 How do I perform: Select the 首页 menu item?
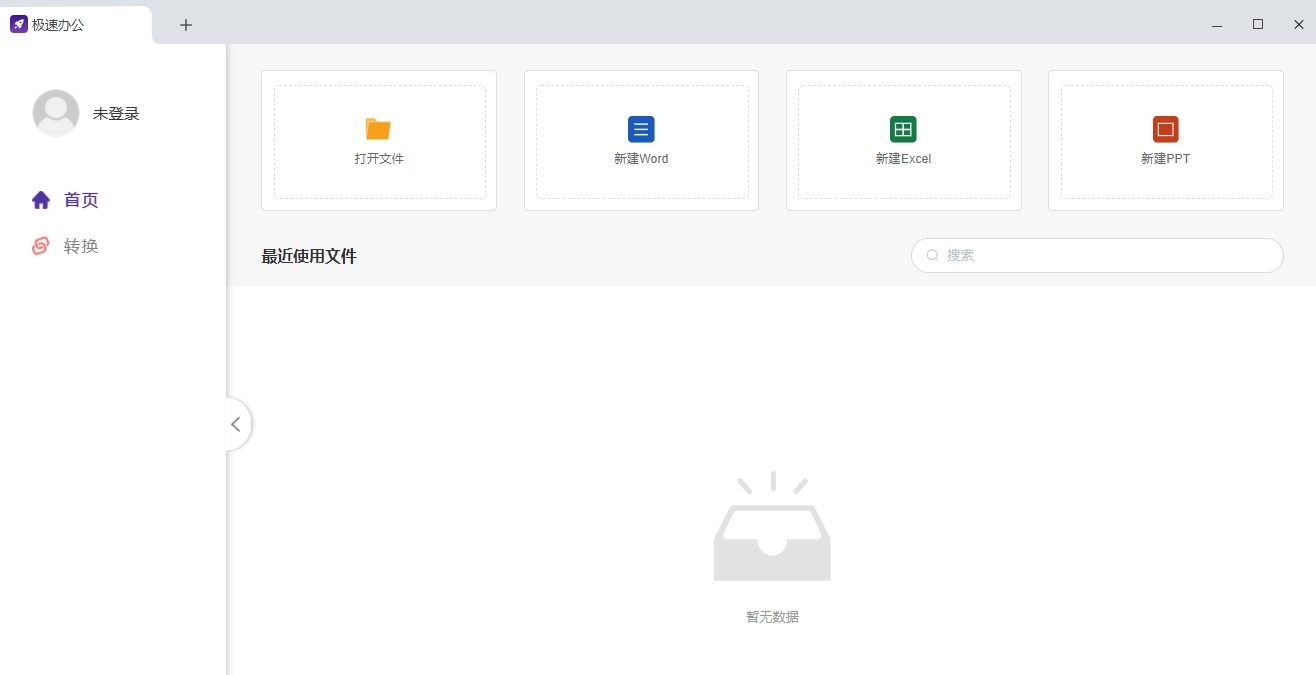(x=81, y=199)
